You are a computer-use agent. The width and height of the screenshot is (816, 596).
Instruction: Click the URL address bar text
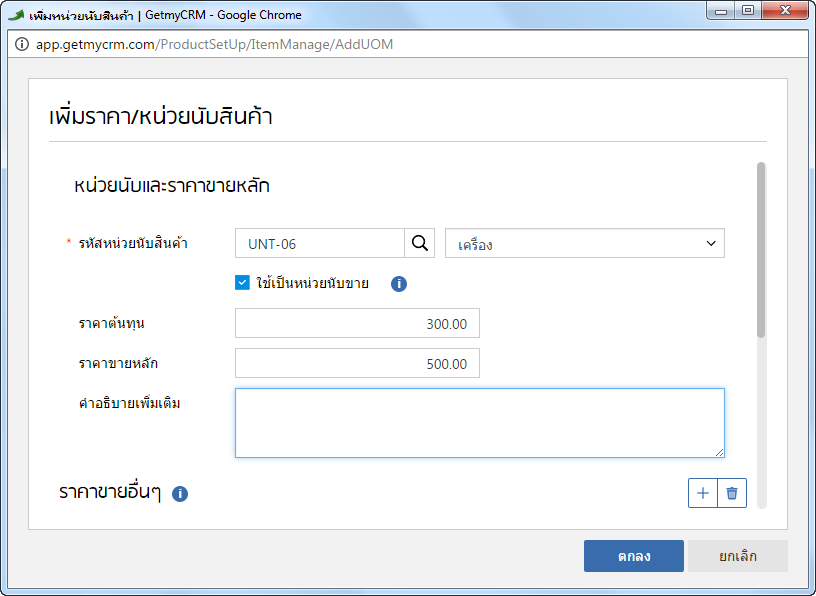point(214,44)
